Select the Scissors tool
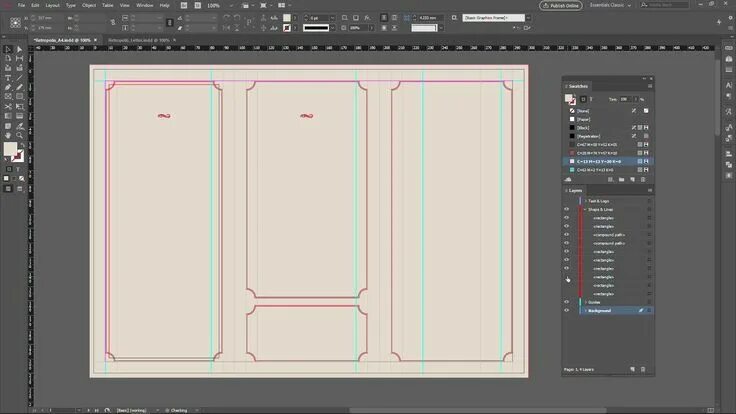The width and height of the screenshot is (736, 414). pos(8,107)
